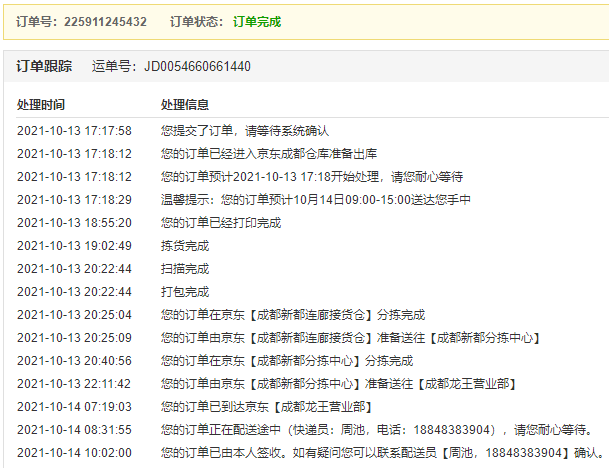Image resolution: width=609 pixels, height=468 pixels.
Task: Click the 拣货完成 entry
Action: (x=185, y=246)
